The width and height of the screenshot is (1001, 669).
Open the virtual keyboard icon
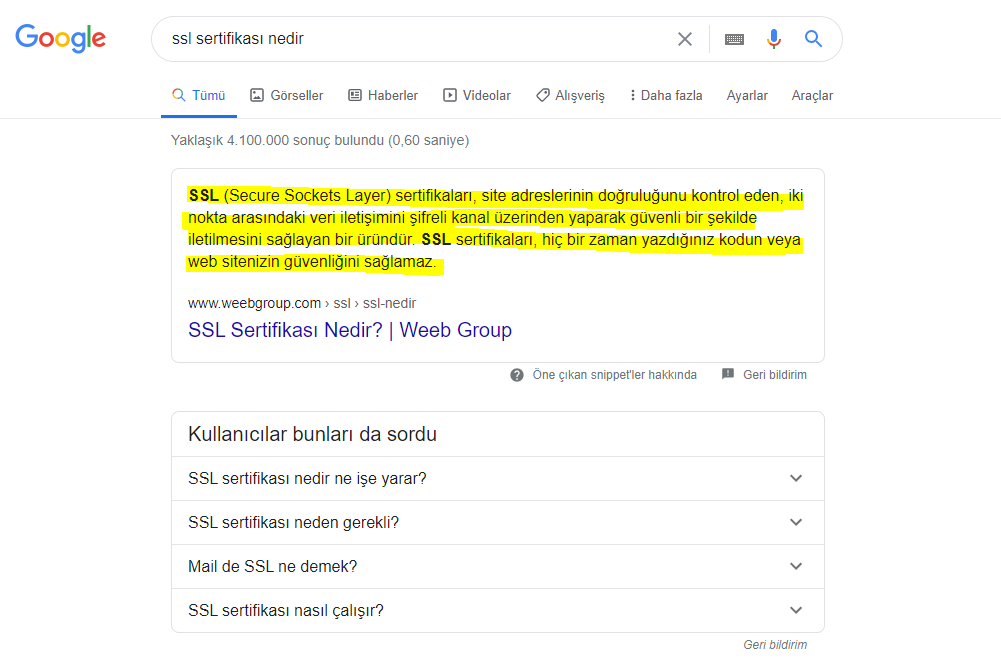click(734, 39)
